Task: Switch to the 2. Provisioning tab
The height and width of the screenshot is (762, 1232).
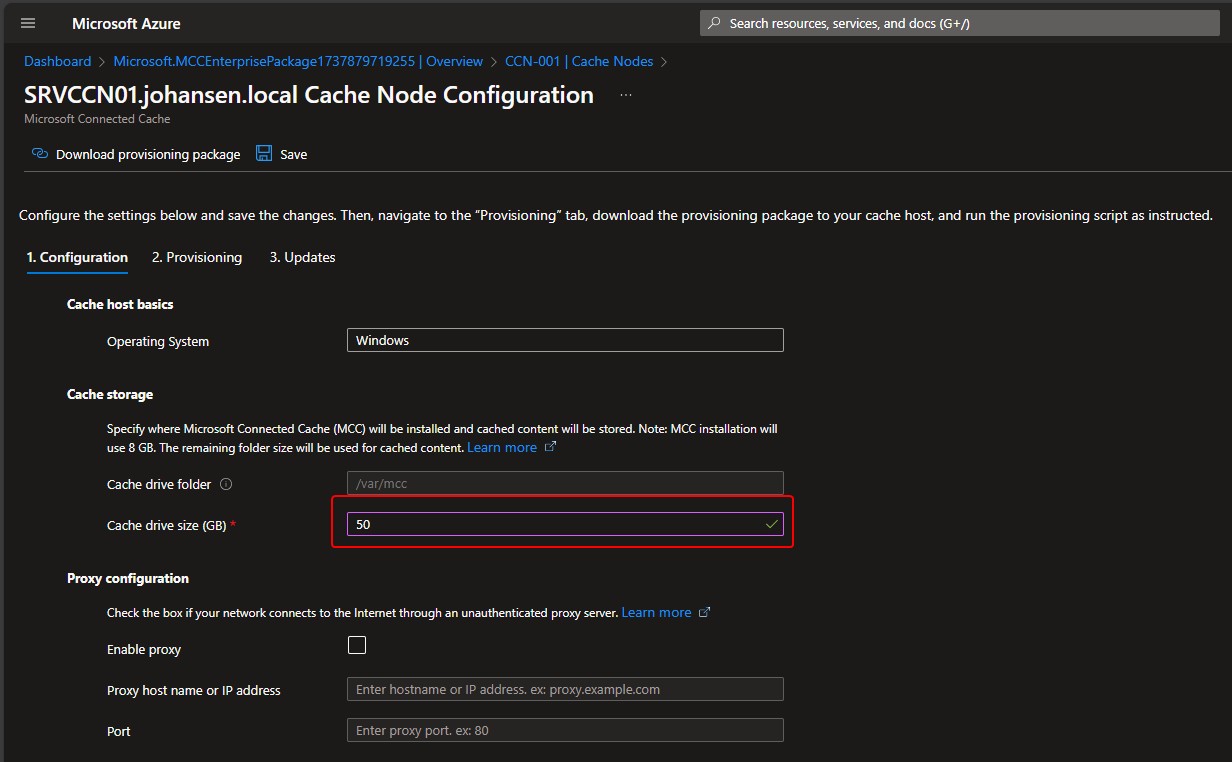Action: [197, 257]
